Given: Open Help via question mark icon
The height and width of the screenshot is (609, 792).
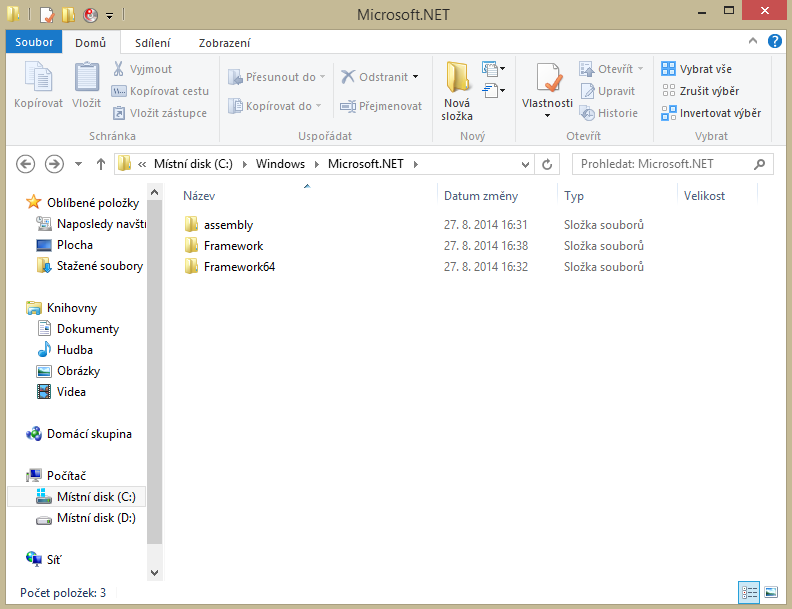Looking at the screenshot, I should pyautogui.click(x=774, y=41).
